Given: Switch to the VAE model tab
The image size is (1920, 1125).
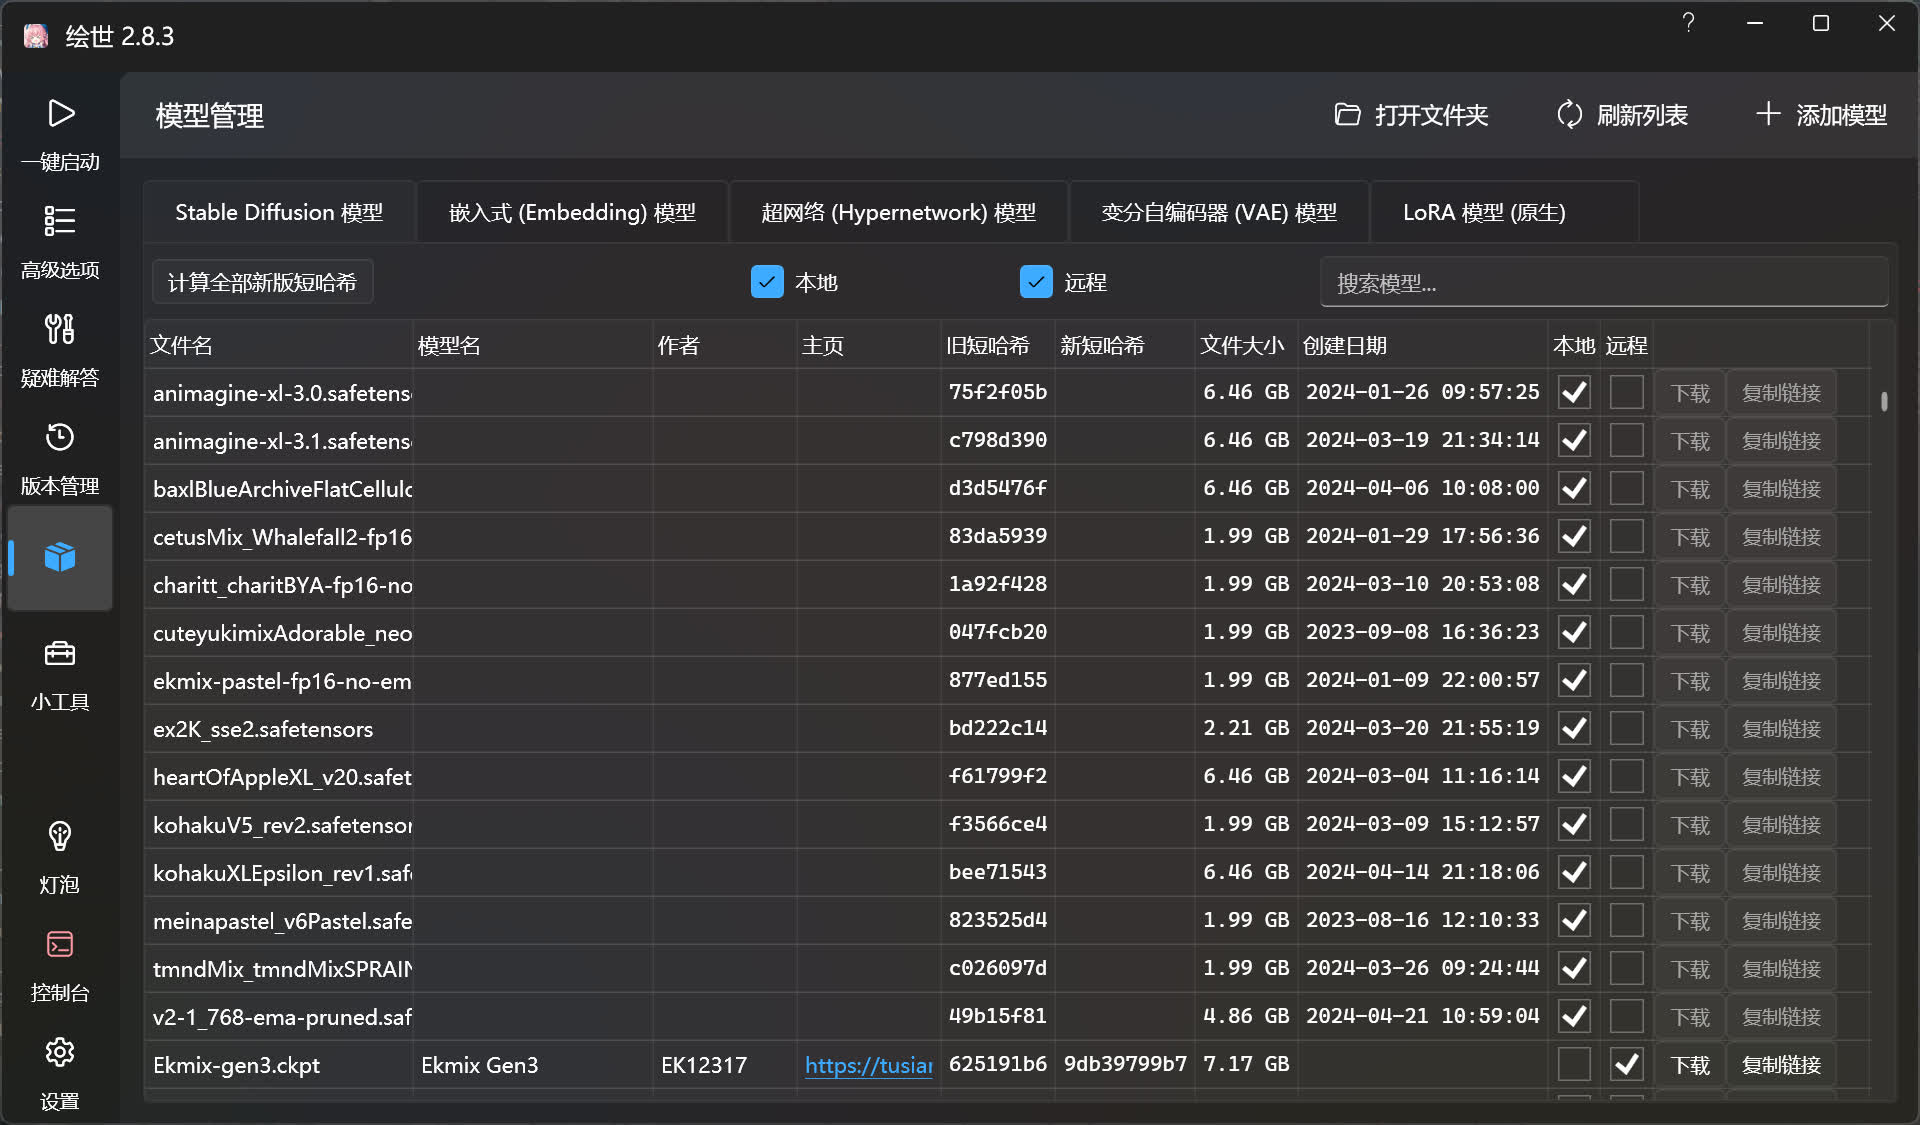Looking at the screenshot, I should 1219,213.
